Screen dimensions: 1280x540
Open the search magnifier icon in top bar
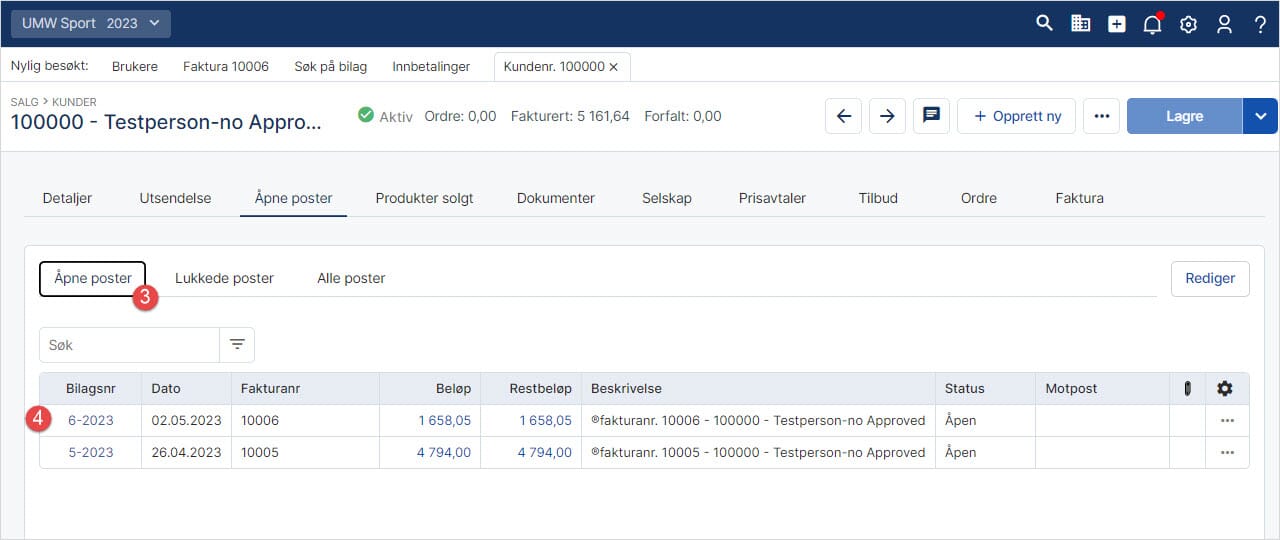point(1044,24)
